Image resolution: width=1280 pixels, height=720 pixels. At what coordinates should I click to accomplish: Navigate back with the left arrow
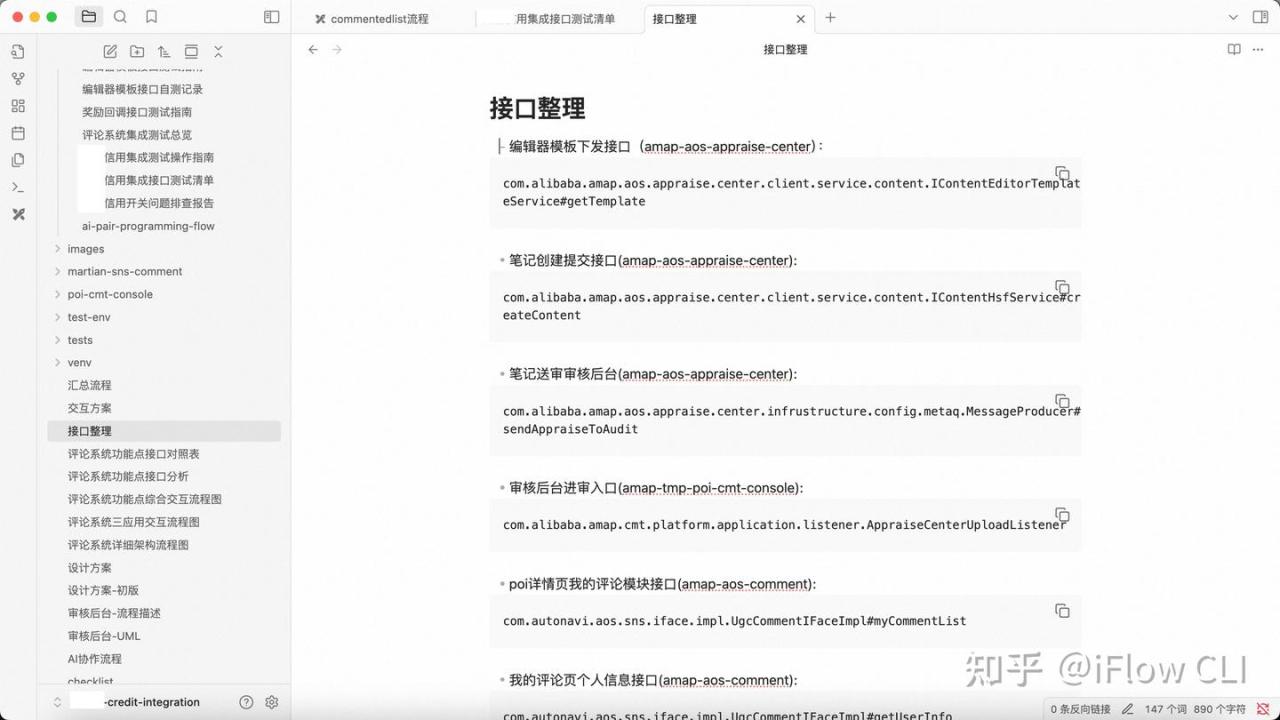click(313, 49)
